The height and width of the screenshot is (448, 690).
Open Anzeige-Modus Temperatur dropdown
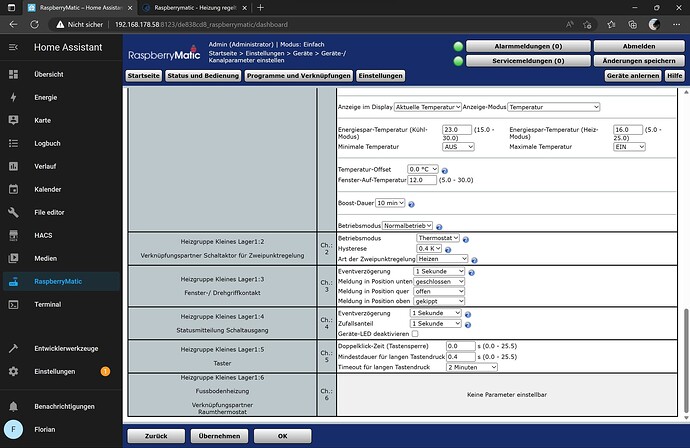(554, 107)
